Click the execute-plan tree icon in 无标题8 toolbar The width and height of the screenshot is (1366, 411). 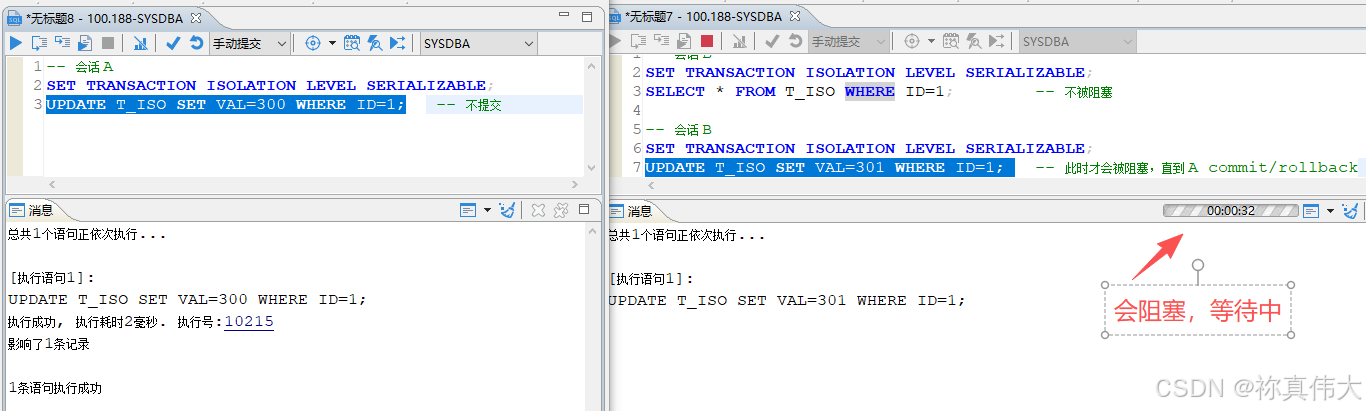pos(62,43)
